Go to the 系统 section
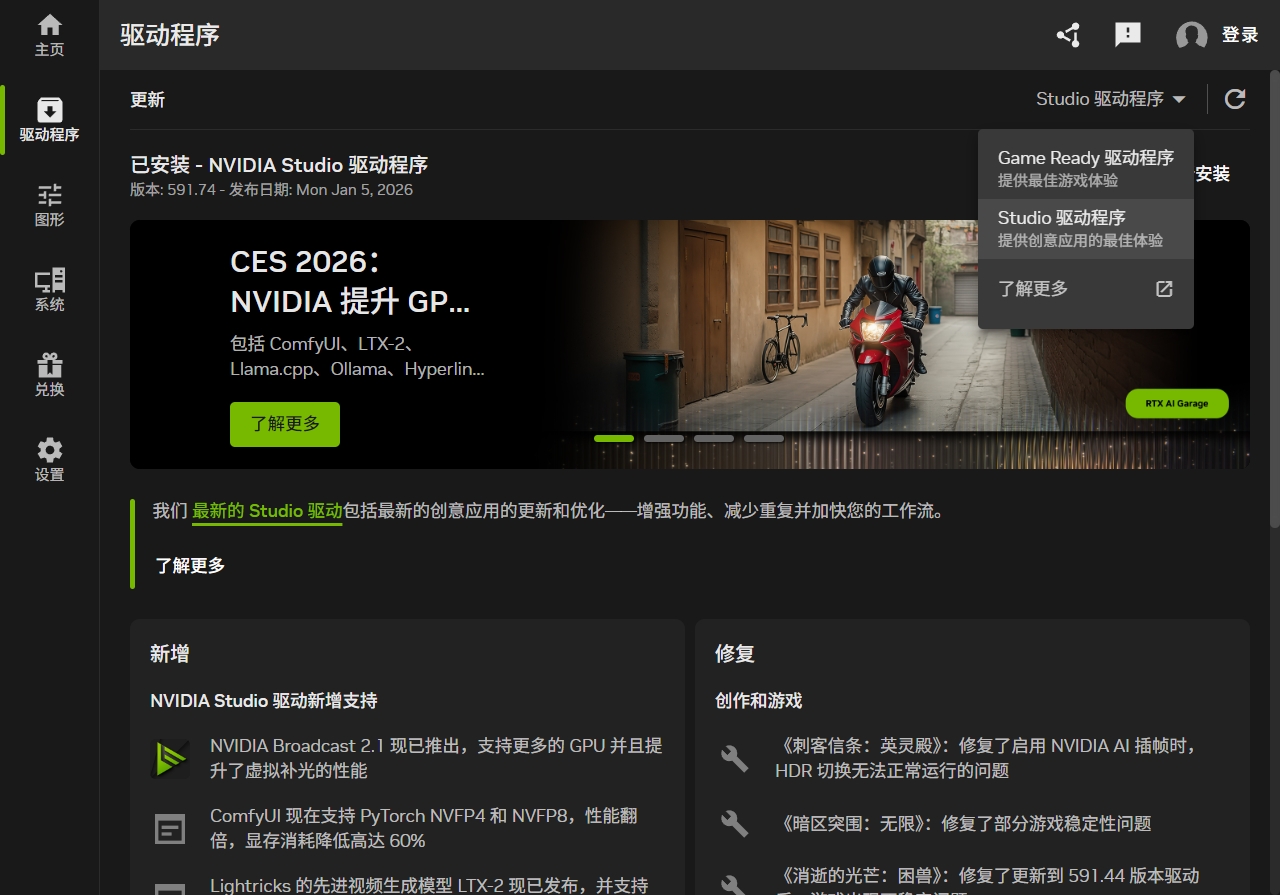Screen dimensions: 1280x895 49,290
